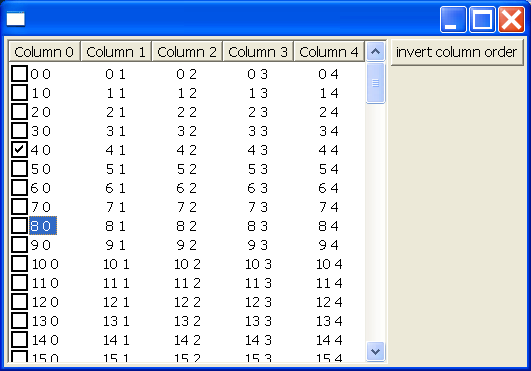Tick the checkbox next to 1 0
The height and width of the screenshot is (371, 531).
pos(19,92)
